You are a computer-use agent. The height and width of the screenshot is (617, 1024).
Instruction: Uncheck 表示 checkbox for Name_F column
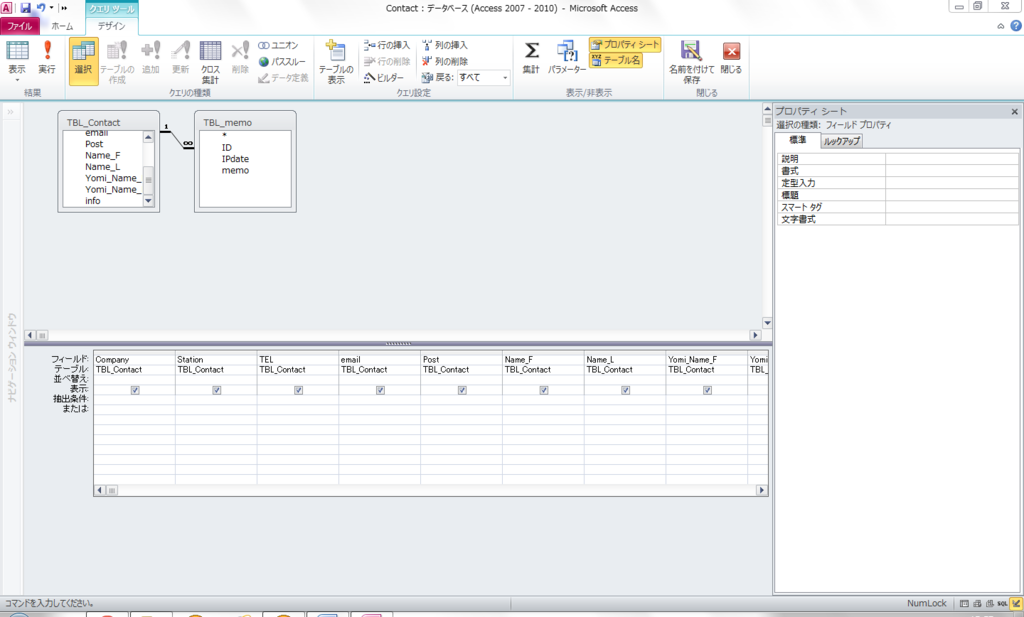coord(544,390)
